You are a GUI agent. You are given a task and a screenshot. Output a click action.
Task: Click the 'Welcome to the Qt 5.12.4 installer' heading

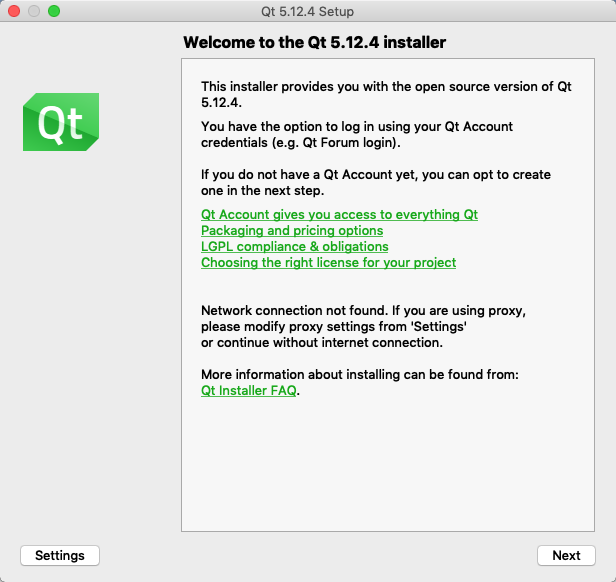315,42
